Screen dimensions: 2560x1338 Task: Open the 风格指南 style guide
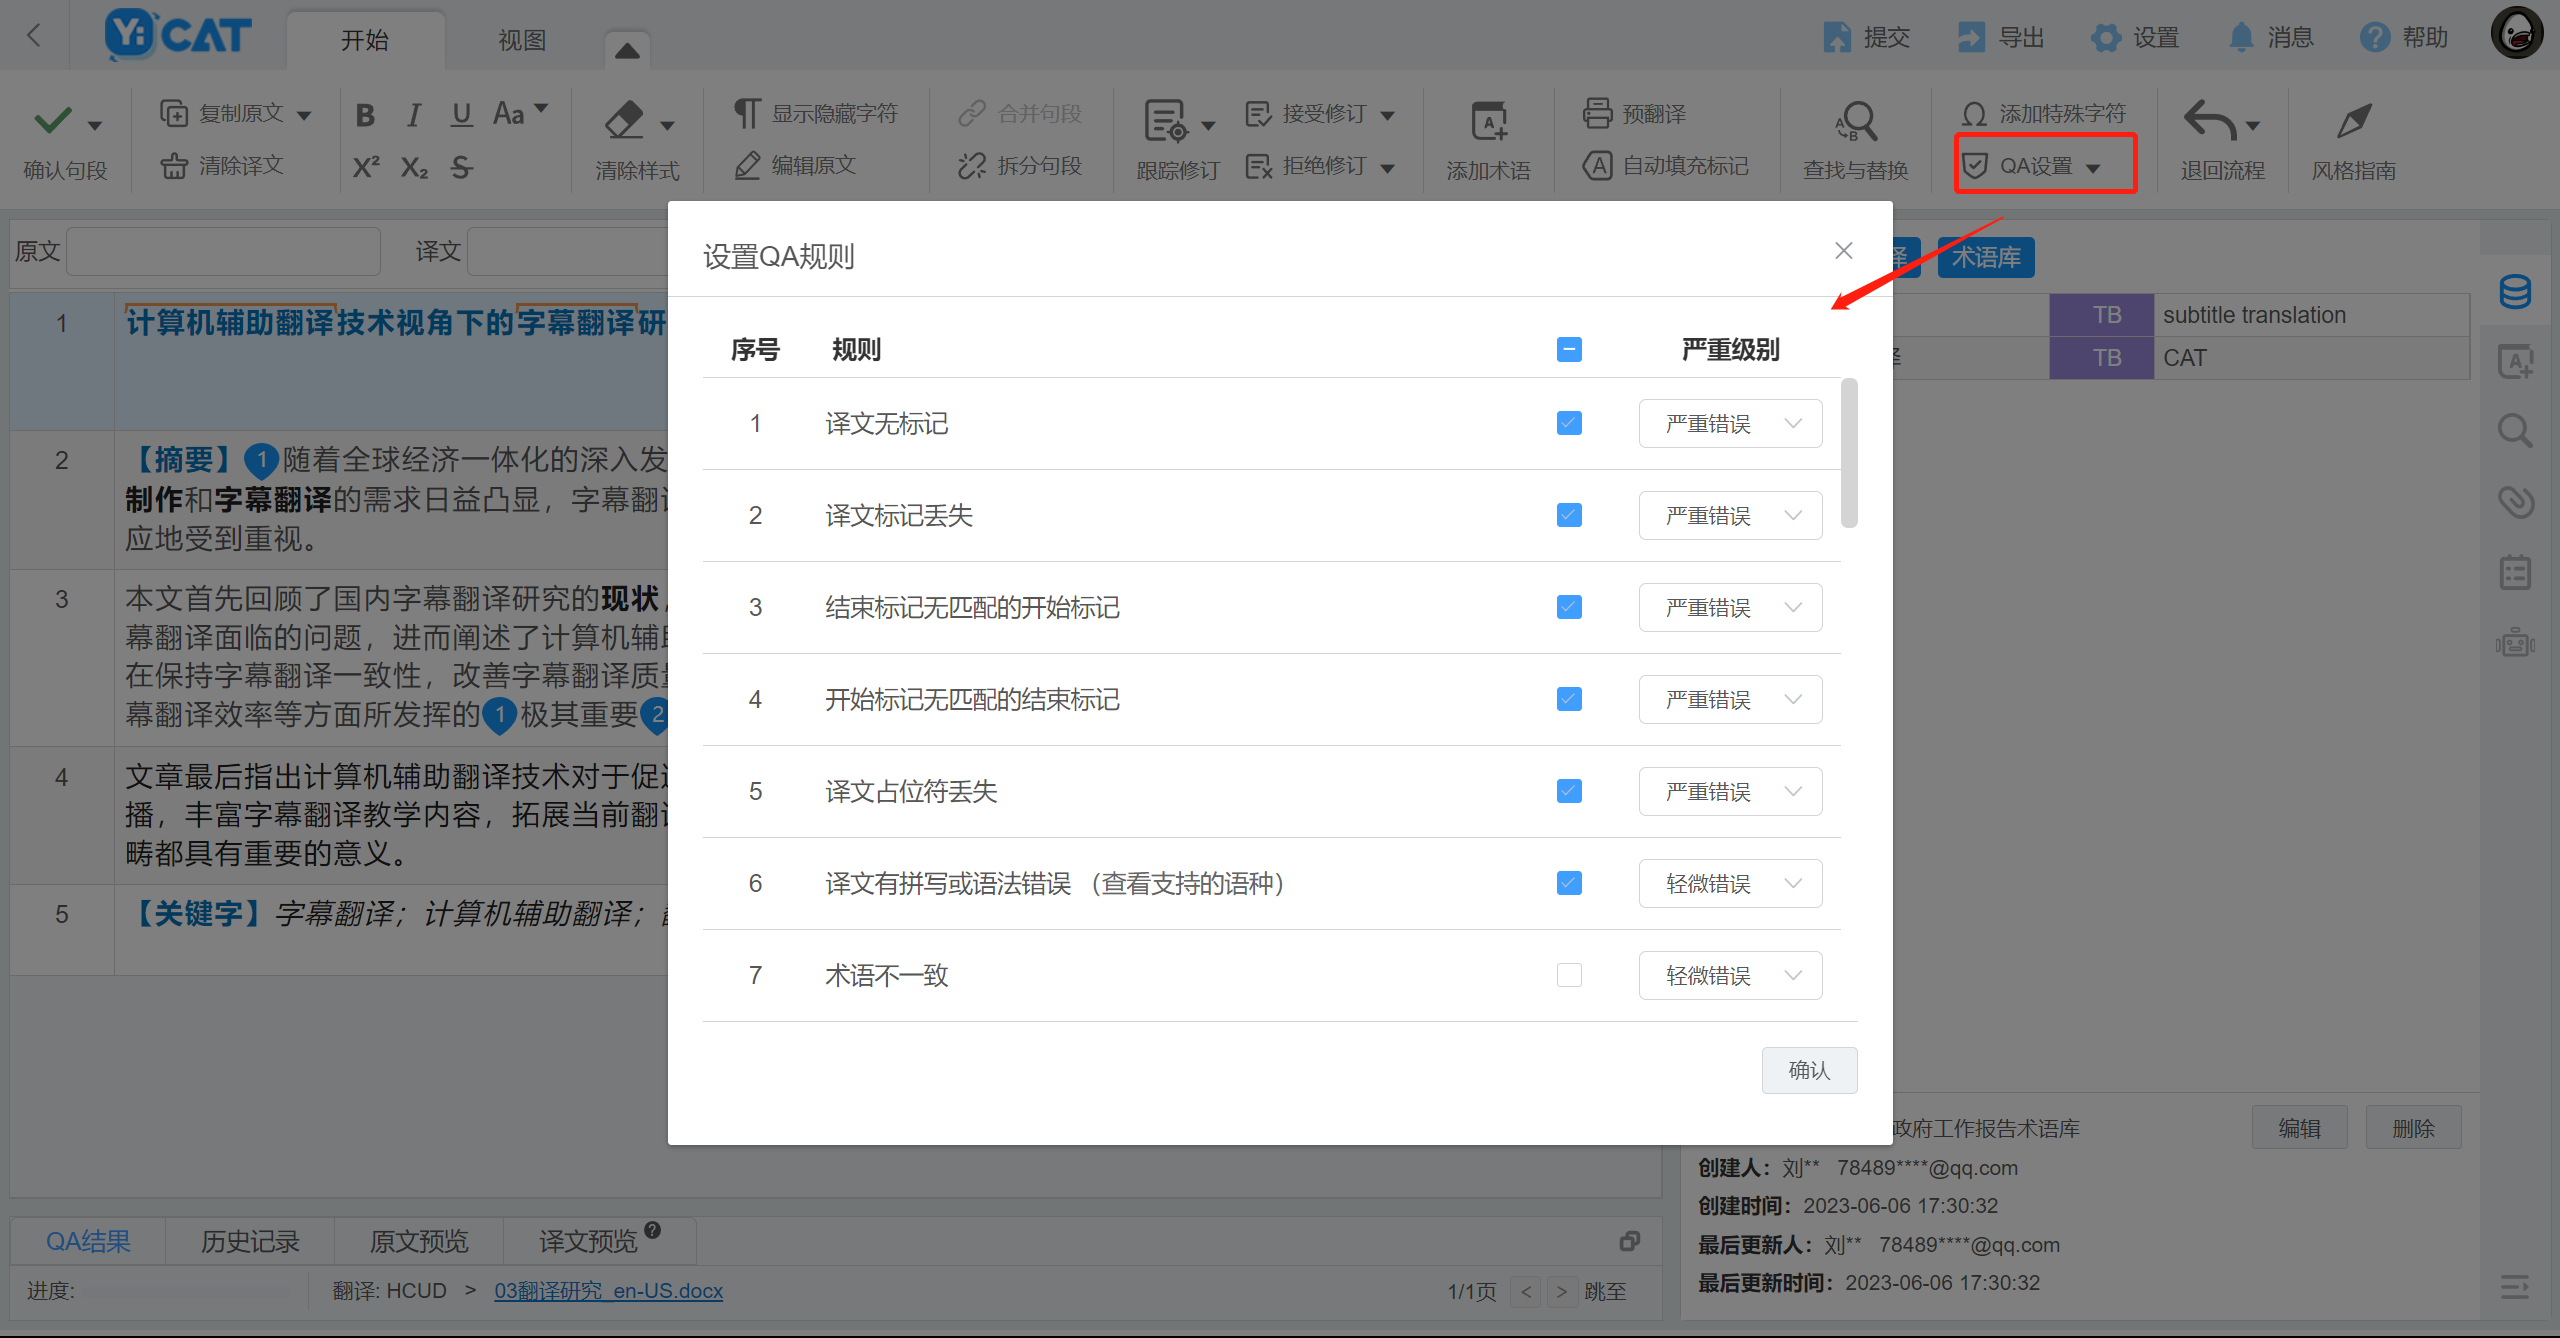[x=2354, y=140]
